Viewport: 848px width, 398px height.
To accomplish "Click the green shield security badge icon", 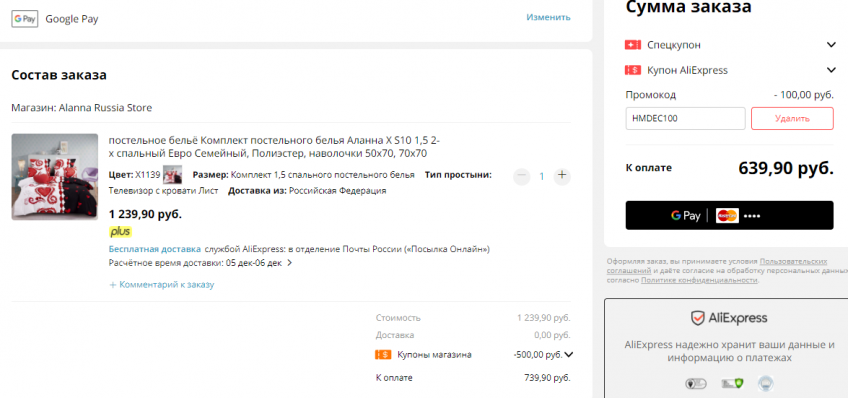I will (x=732, y=384).
